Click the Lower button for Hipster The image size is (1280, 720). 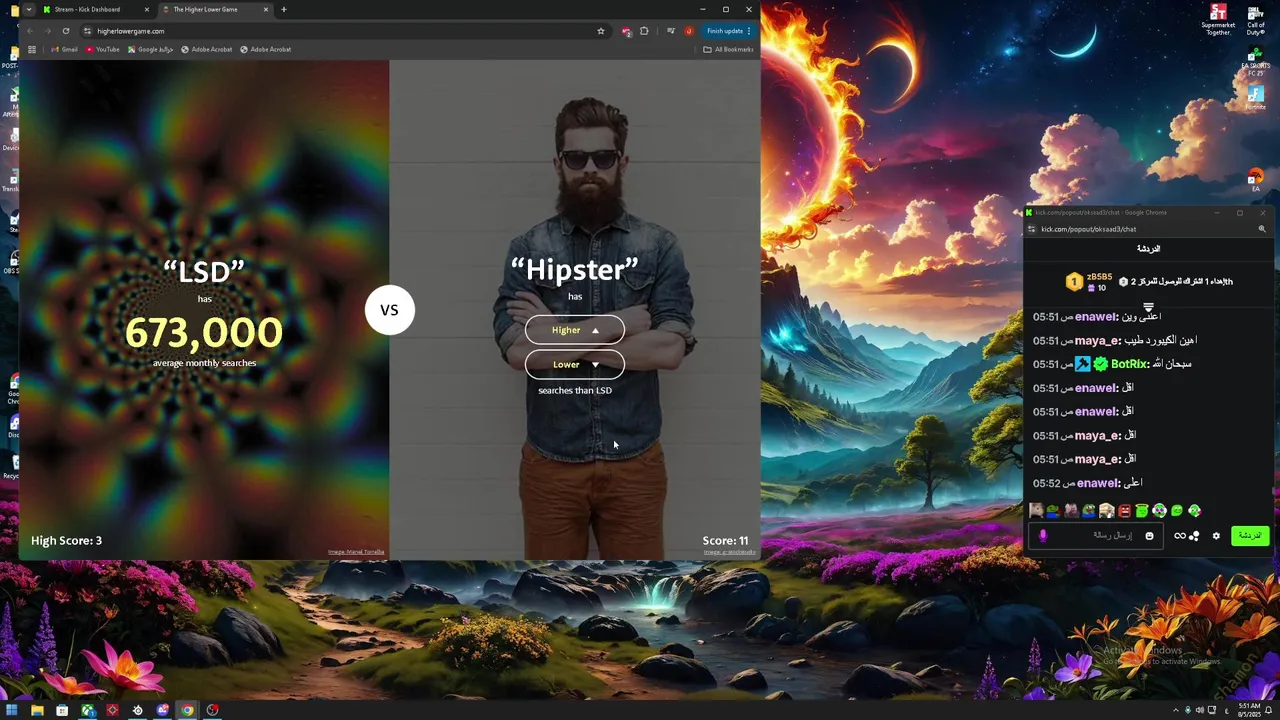[575, 364]
